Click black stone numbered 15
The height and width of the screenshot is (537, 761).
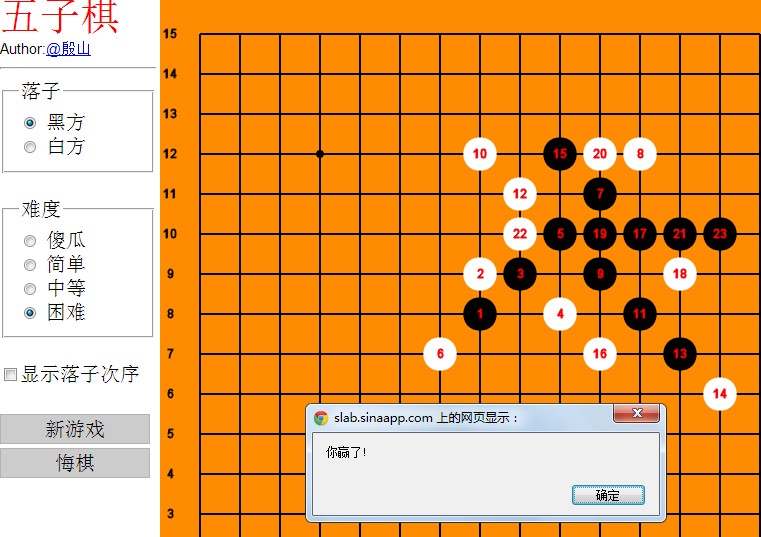click(x=560, y=154)
